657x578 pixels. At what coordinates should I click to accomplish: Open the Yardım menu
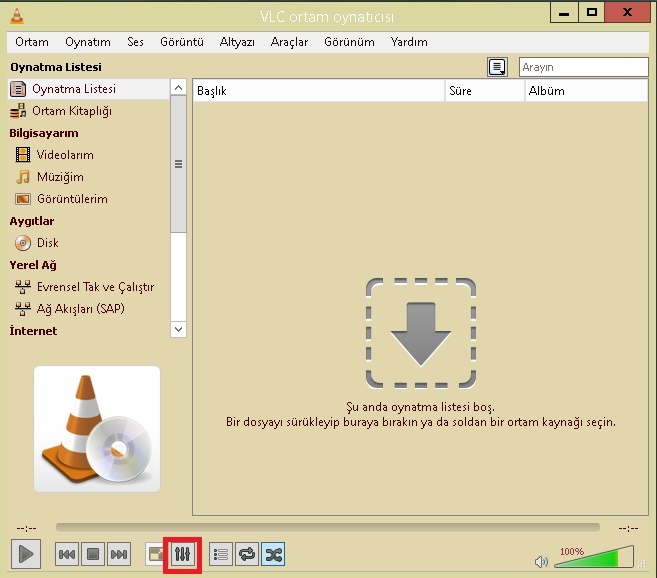click(409, 42)
